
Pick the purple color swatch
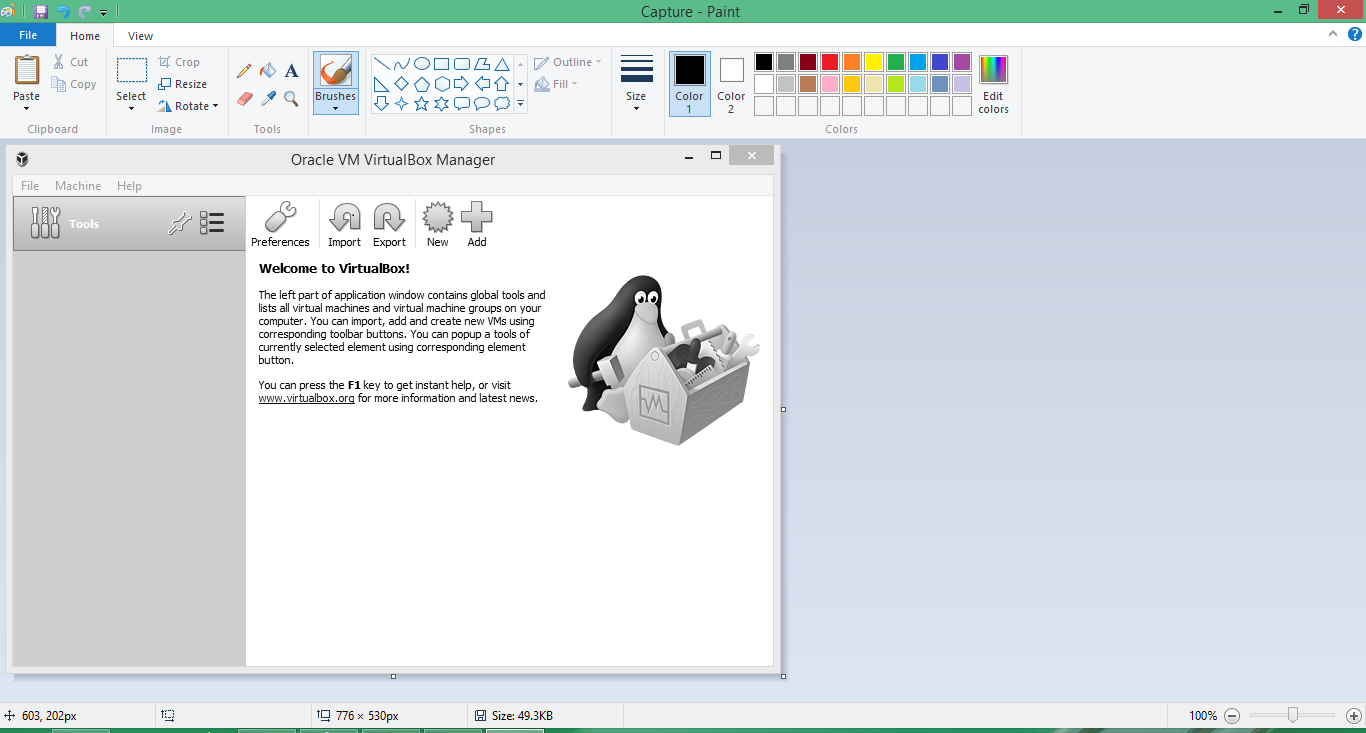point(962,62)
